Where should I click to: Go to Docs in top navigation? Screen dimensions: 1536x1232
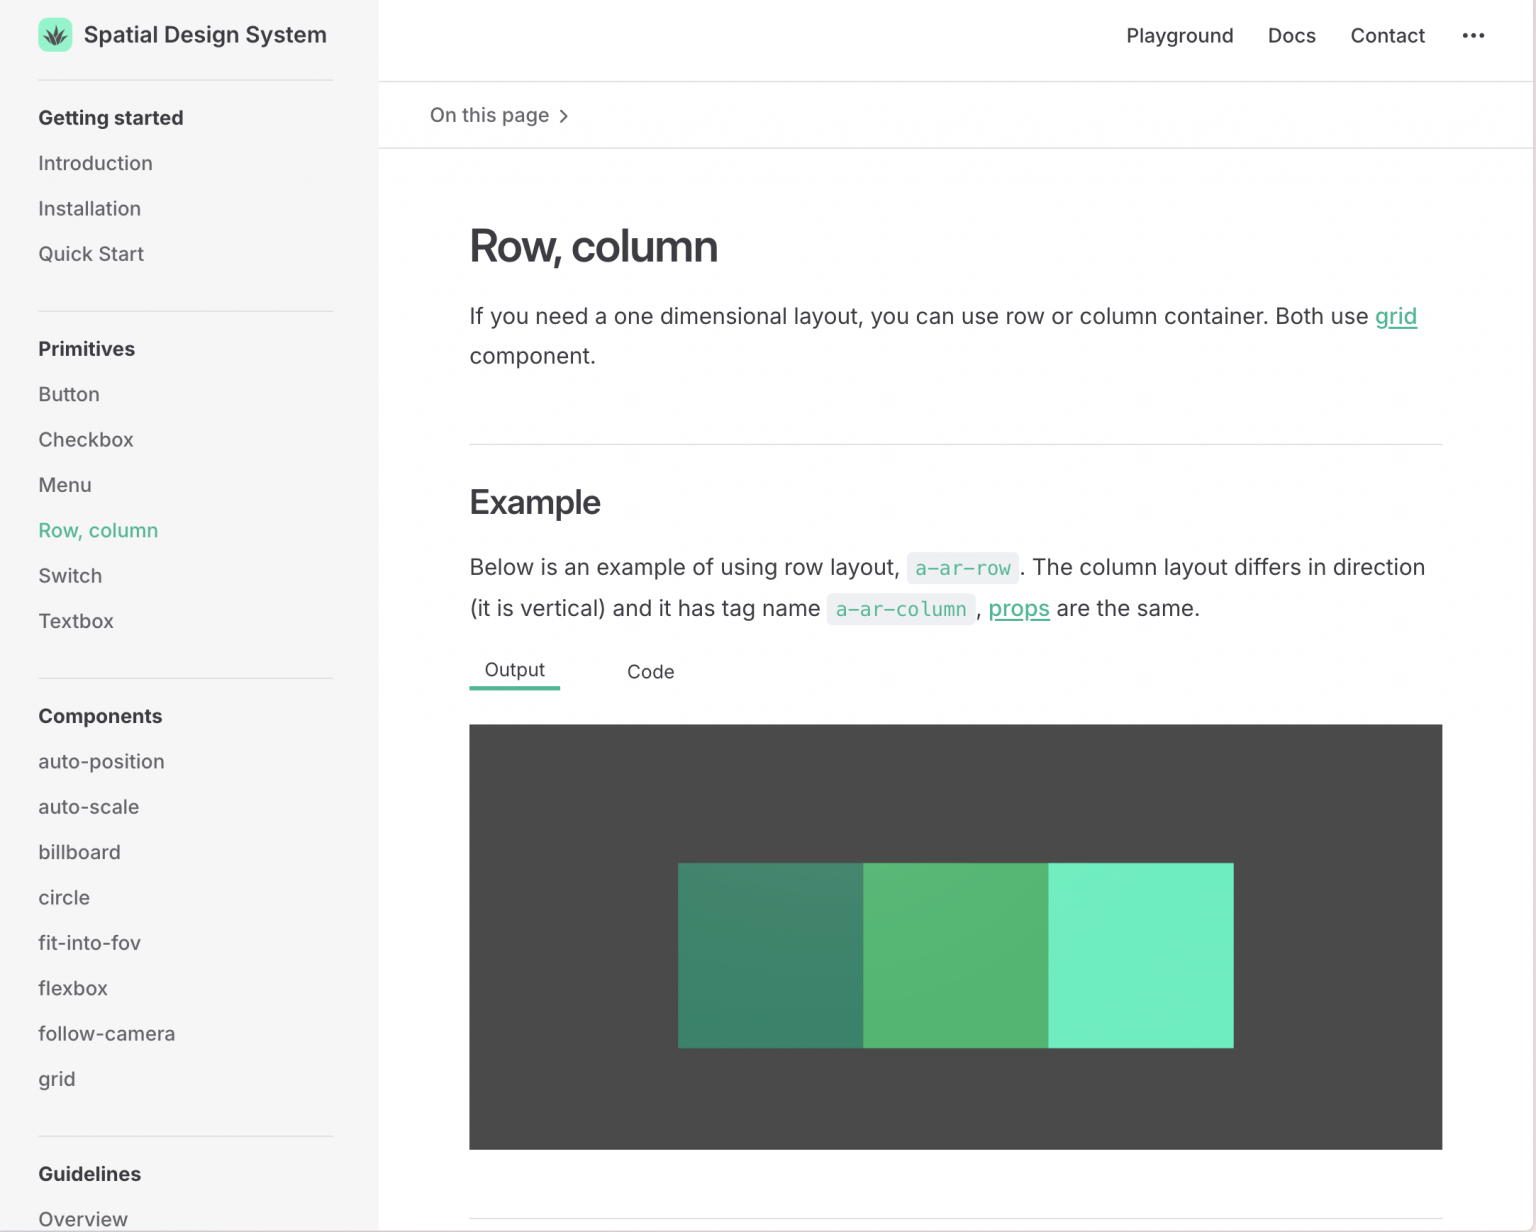coord(1291,36)
